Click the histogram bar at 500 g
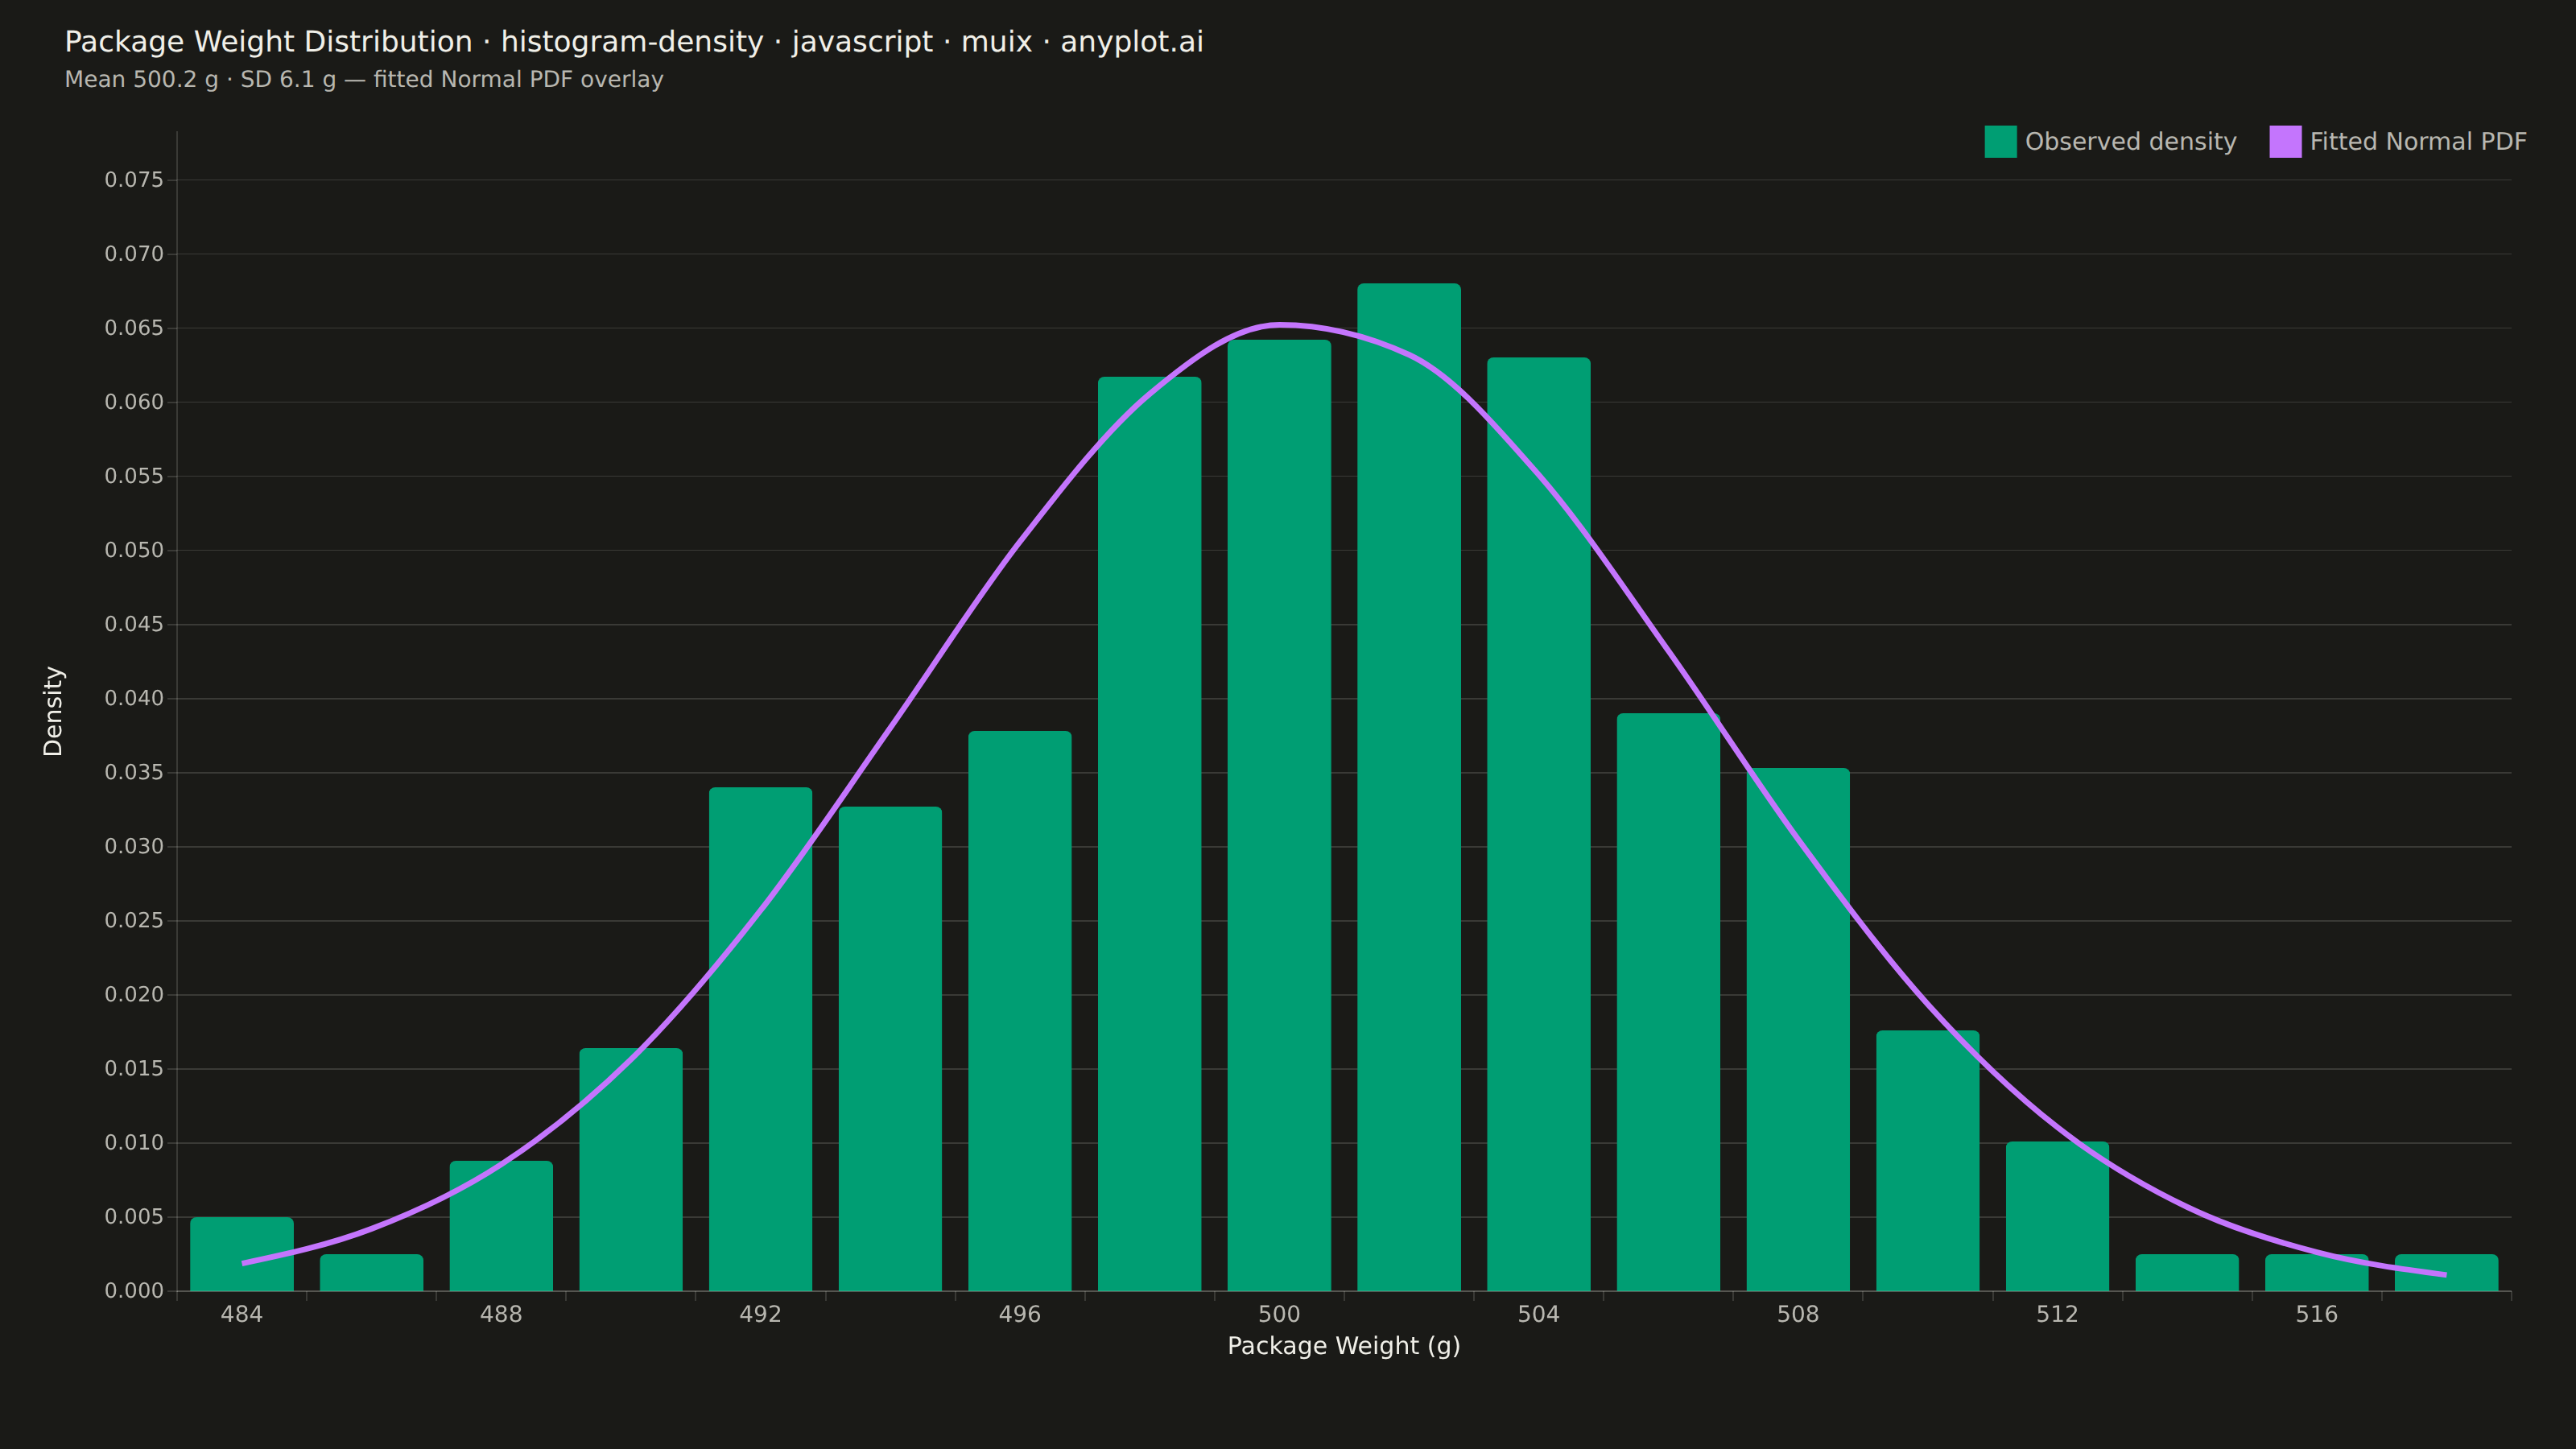 [1279, 815]
